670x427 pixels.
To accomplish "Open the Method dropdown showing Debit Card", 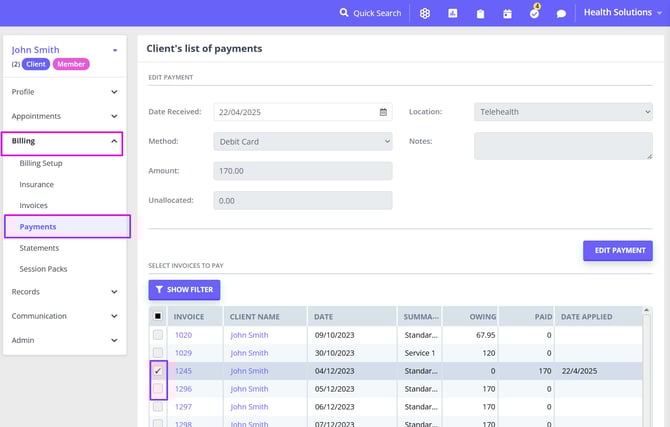I will [x=303, y=142].
